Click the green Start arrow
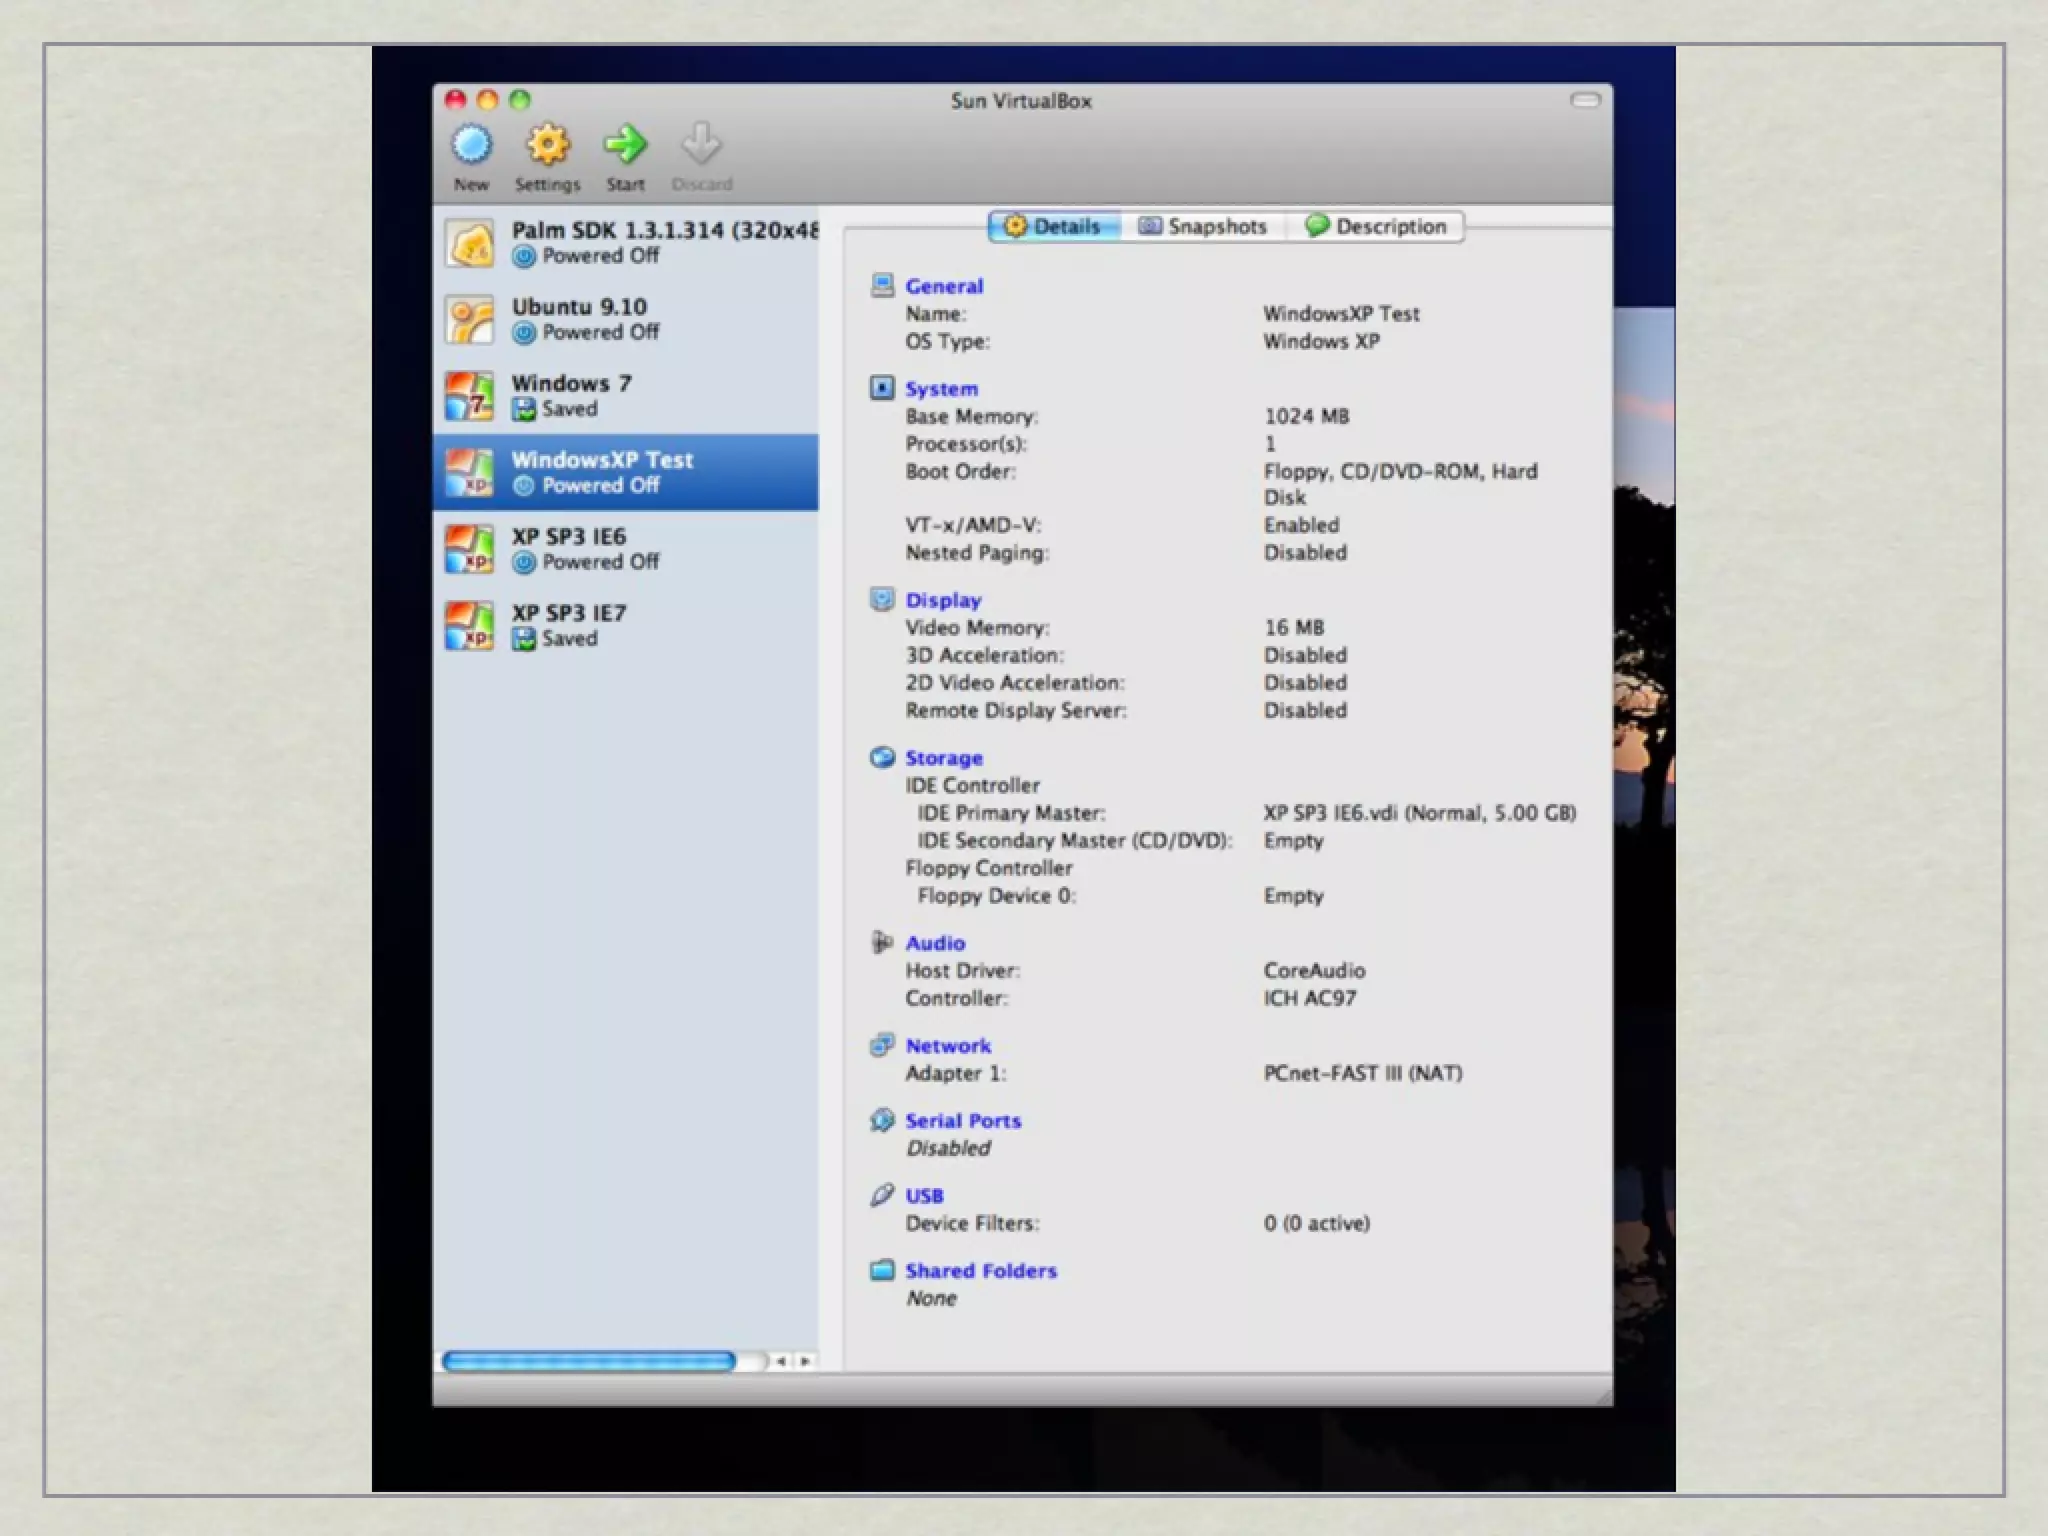This screenshot has height=1536, width=2048. click(625, 145)
